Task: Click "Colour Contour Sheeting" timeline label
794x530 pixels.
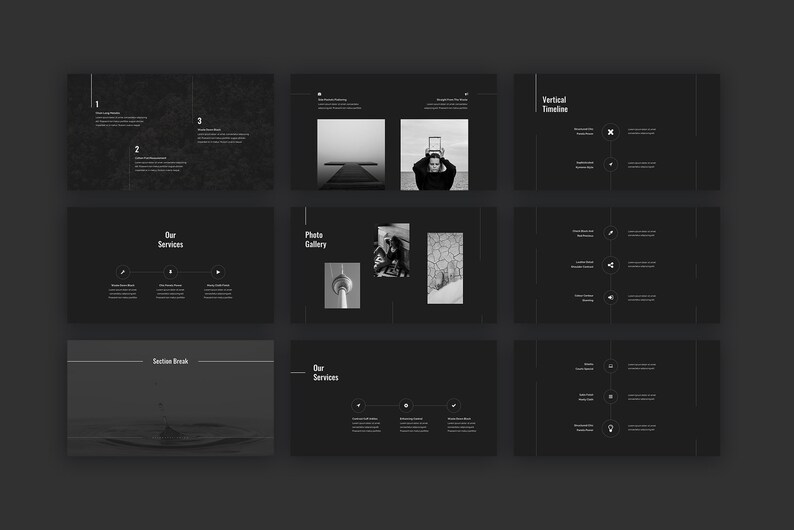Action: 583,298
